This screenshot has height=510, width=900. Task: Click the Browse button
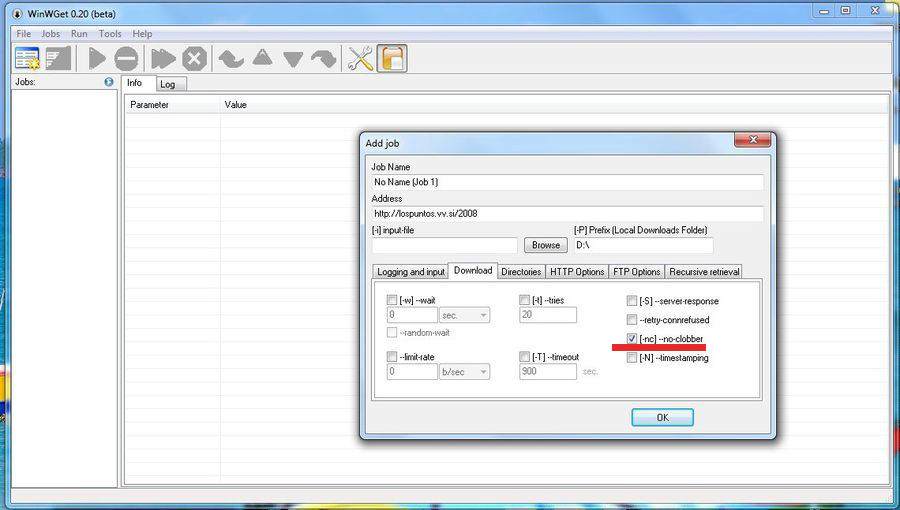[545, 245]
